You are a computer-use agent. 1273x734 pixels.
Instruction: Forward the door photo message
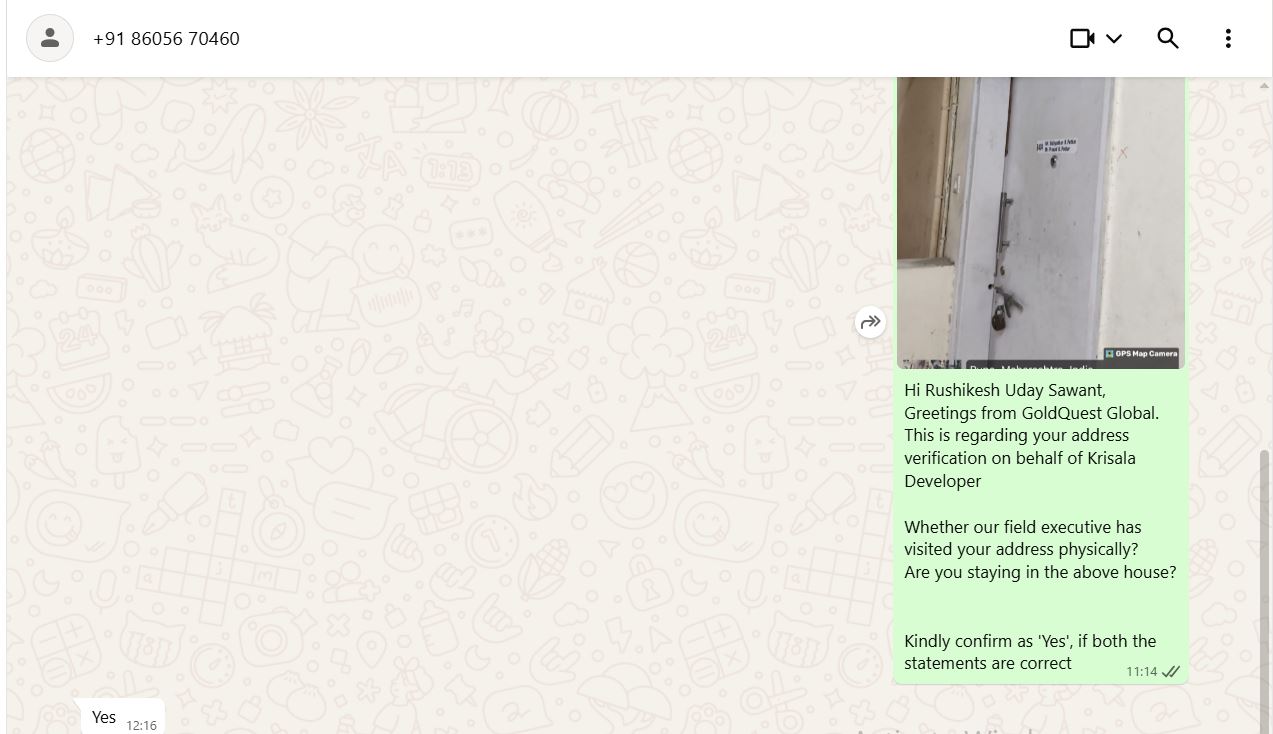[871, 322]
